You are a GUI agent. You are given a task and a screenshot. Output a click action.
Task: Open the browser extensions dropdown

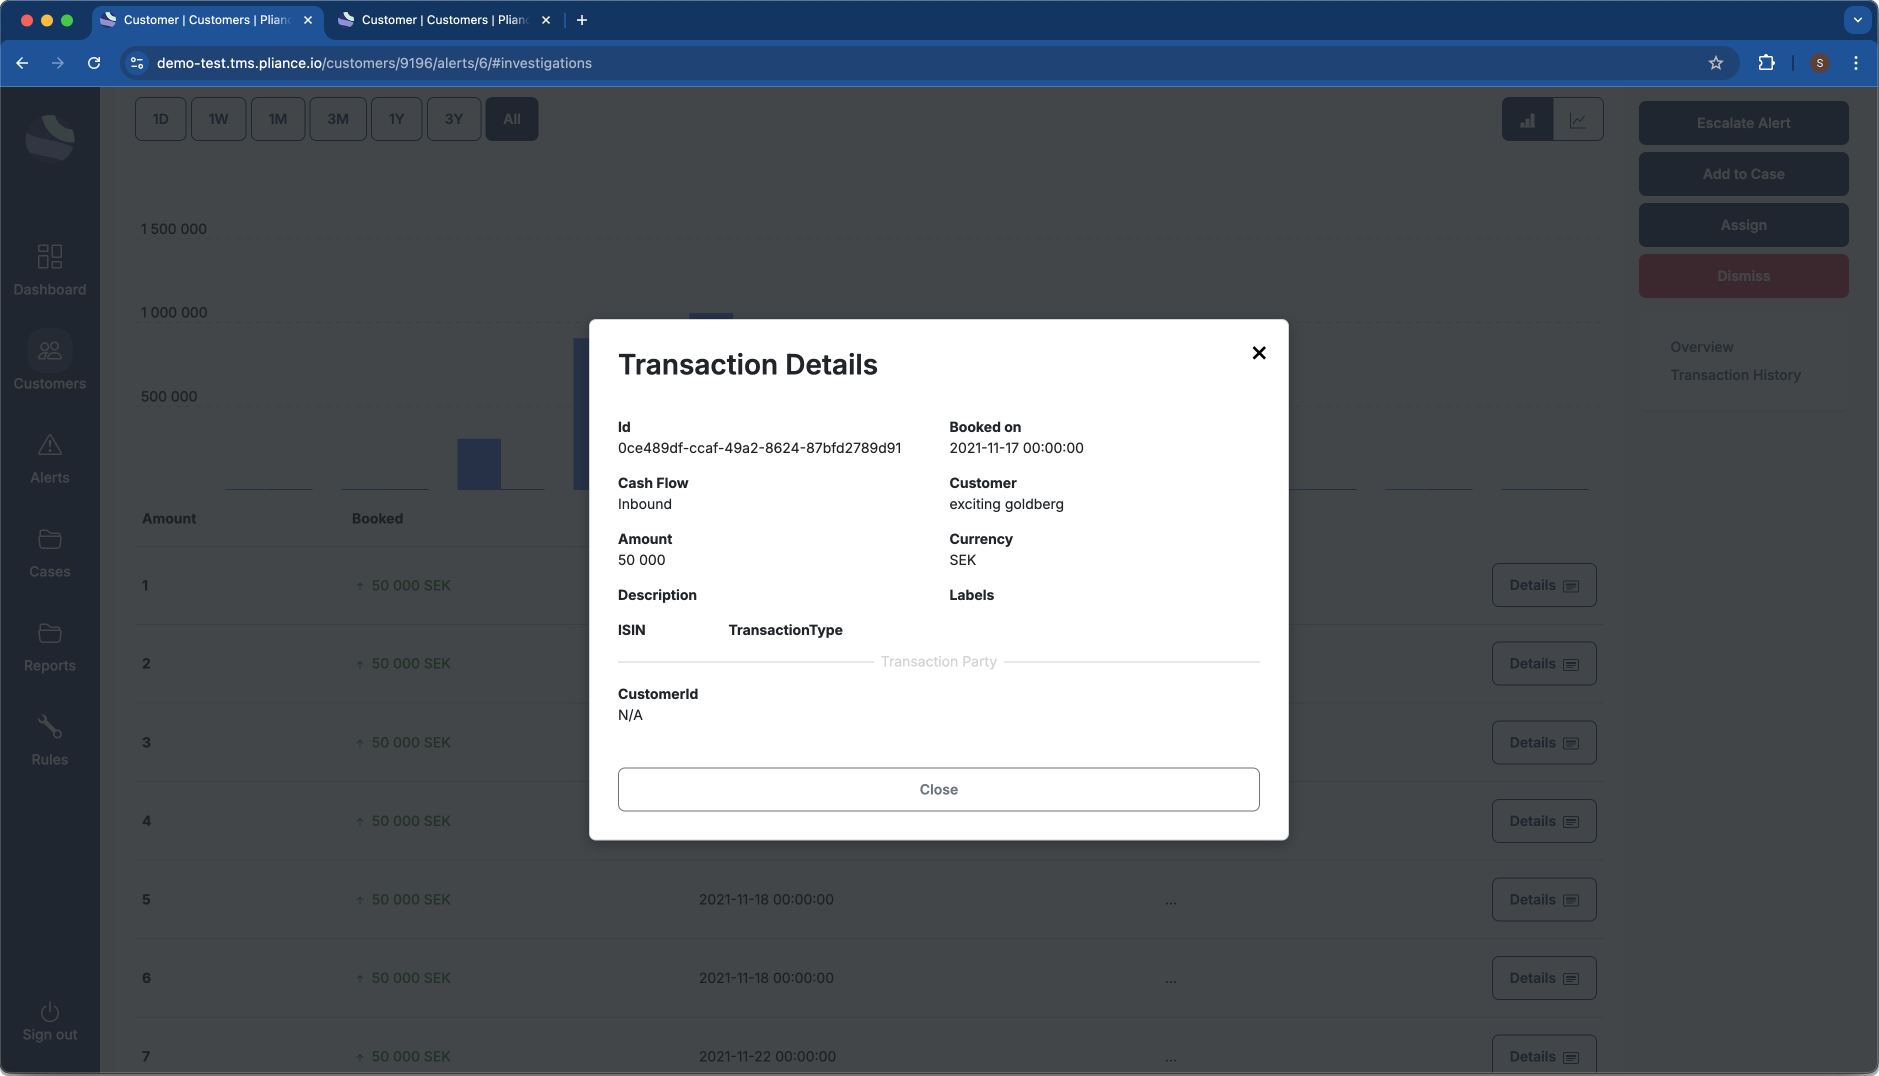pyautogui.click(x=1767, y=62)
